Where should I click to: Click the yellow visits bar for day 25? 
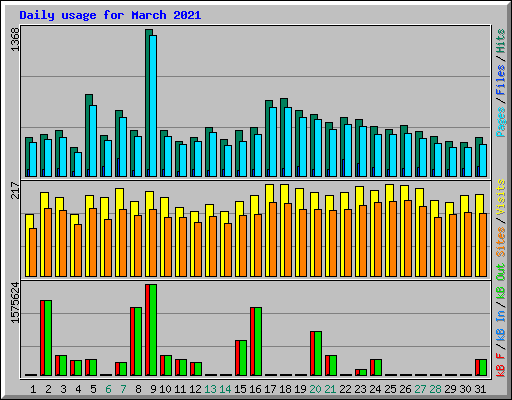(388, 230)
